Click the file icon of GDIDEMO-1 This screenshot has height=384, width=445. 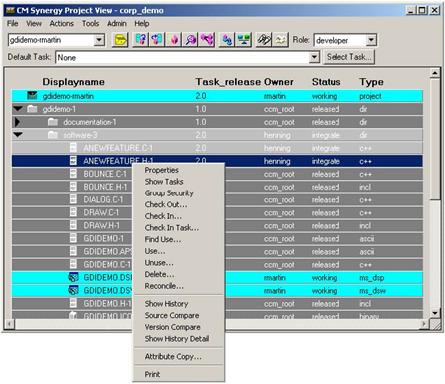point(73,238)
